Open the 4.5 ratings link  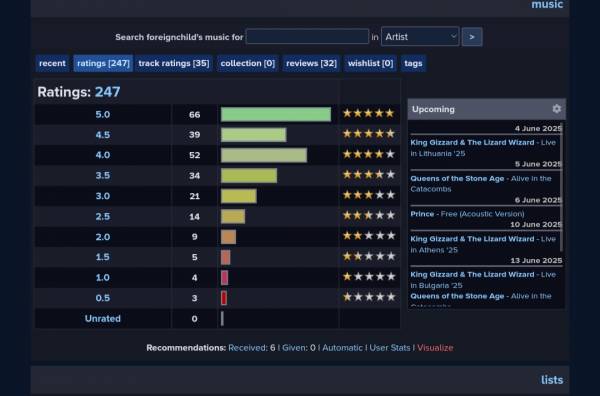pyautogui.click(x=103, y=135)
